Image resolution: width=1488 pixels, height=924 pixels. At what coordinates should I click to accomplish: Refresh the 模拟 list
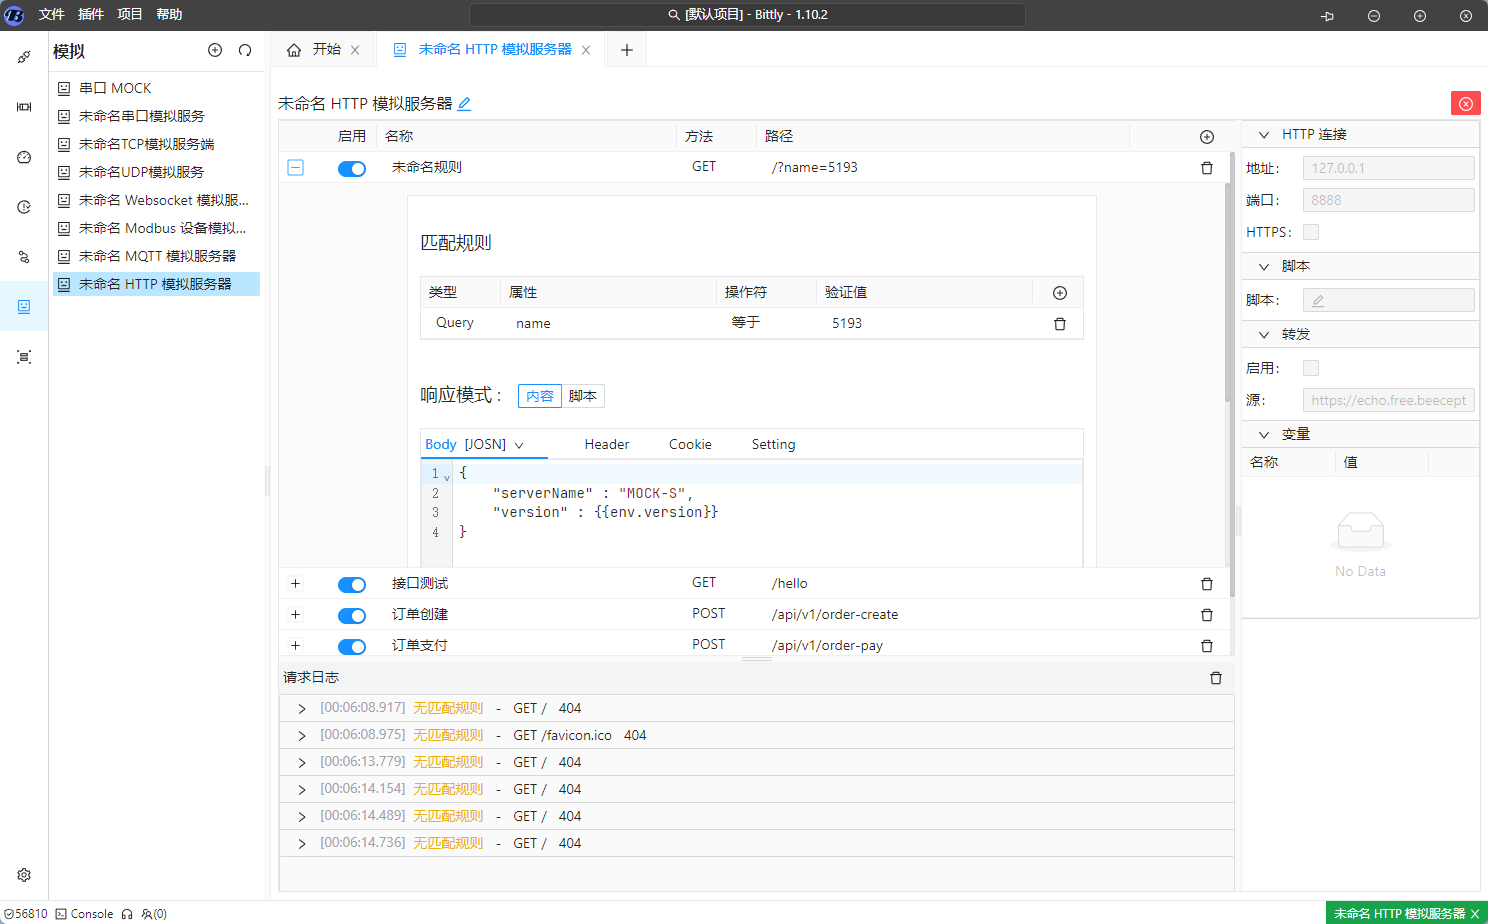pos(245,51)
